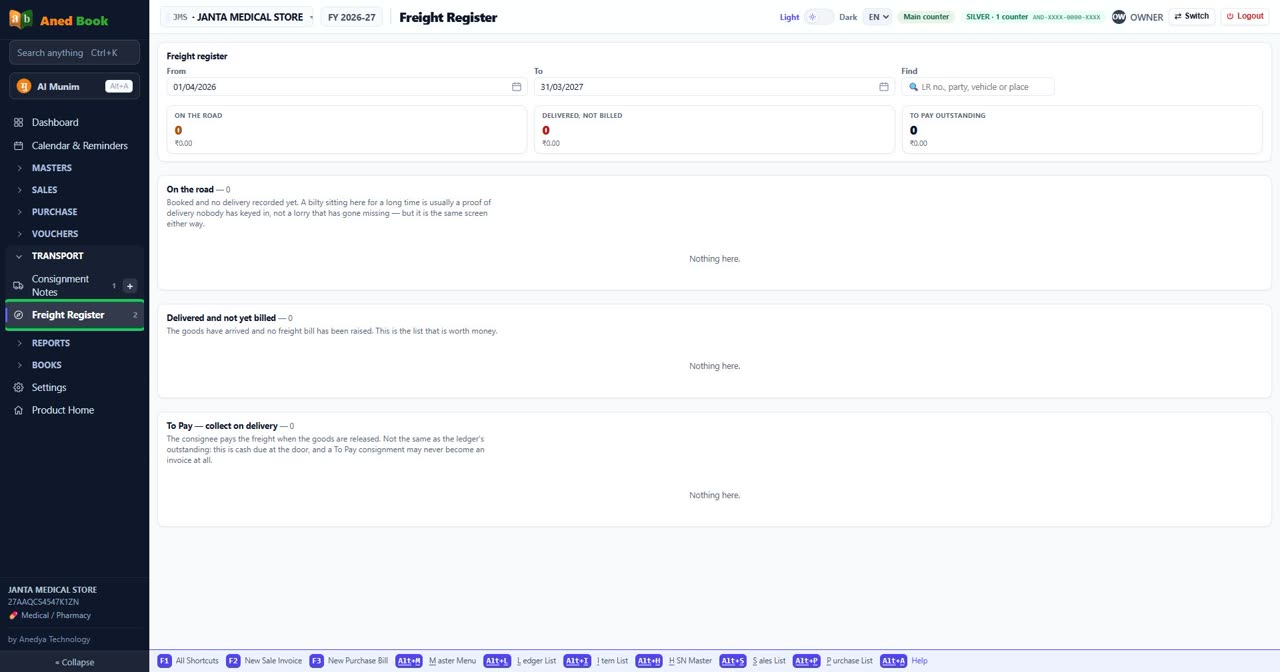Screen dimensions: 1280x672
Task: Click the Product Home house icon
Action: coord(18,410)
